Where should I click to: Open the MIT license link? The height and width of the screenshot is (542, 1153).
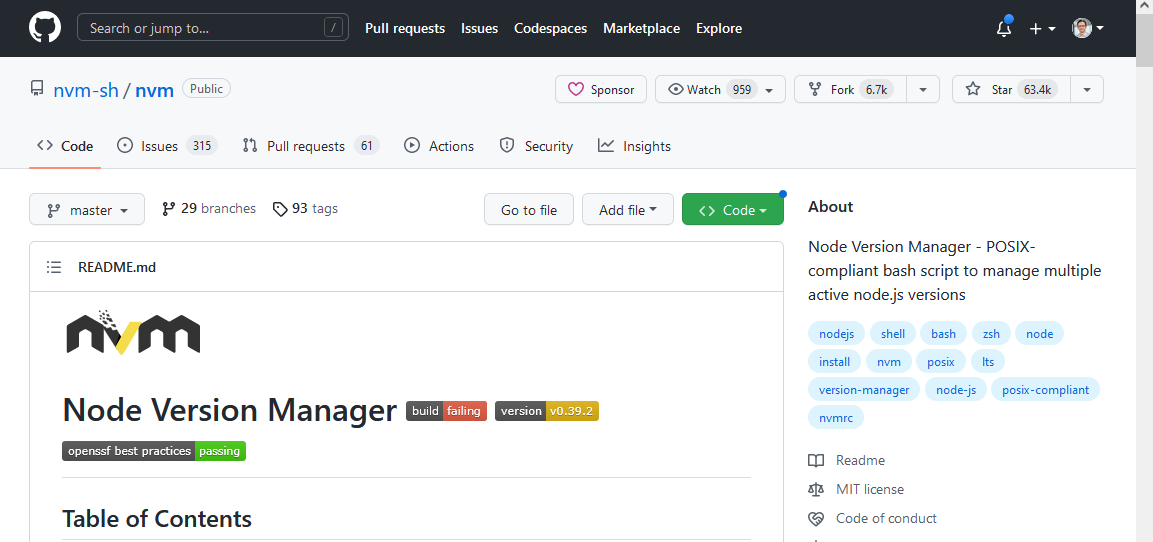856,489
